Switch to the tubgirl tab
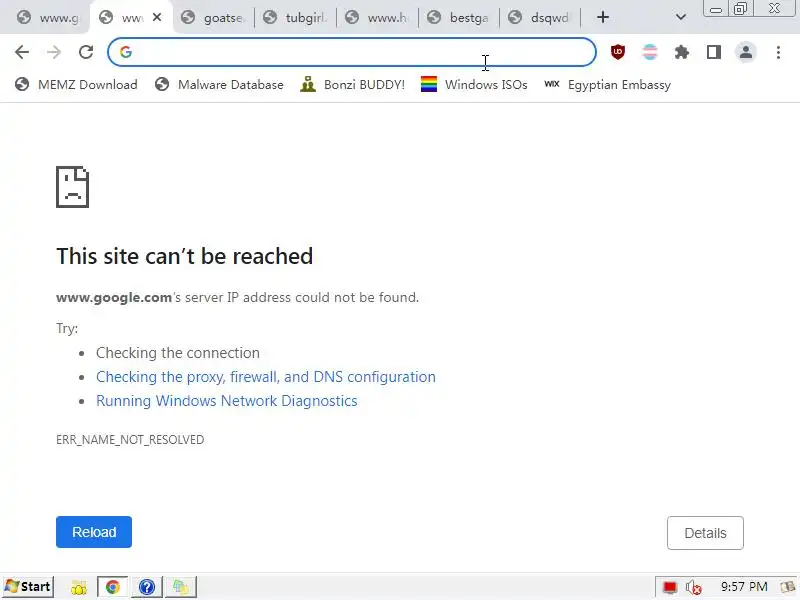Screen dimensions: 800x600 click(296, 18)
